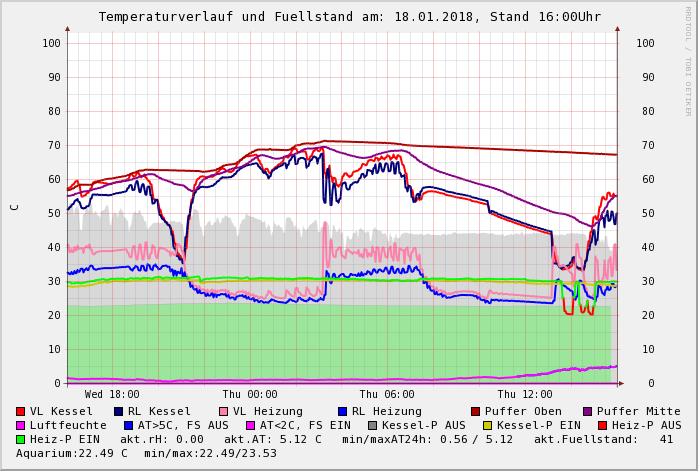Click the green Heiz-P EIN legend swatch
698x471 pixels.
21,440
